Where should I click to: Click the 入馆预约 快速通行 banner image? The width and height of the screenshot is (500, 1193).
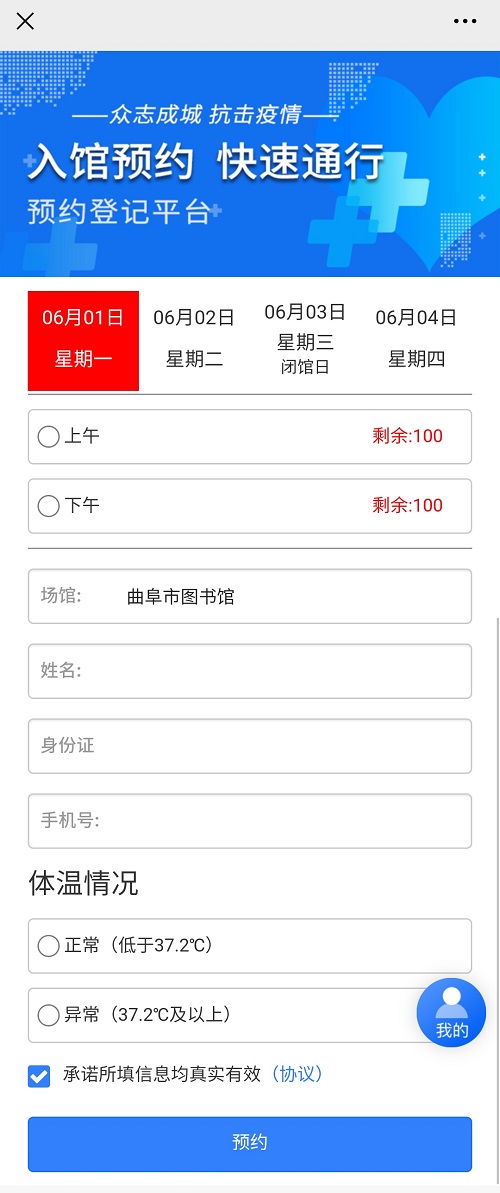click(x=250, y=164)
